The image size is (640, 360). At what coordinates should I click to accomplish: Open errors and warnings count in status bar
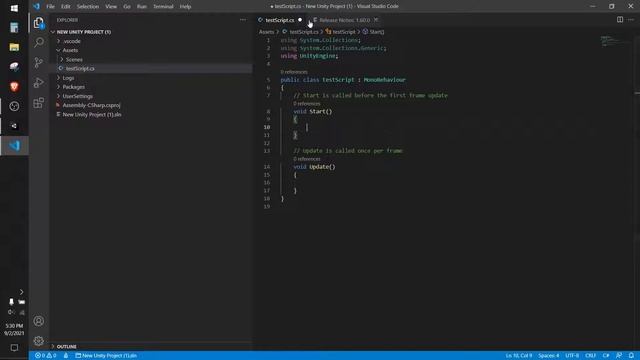[x=46, y=356]
